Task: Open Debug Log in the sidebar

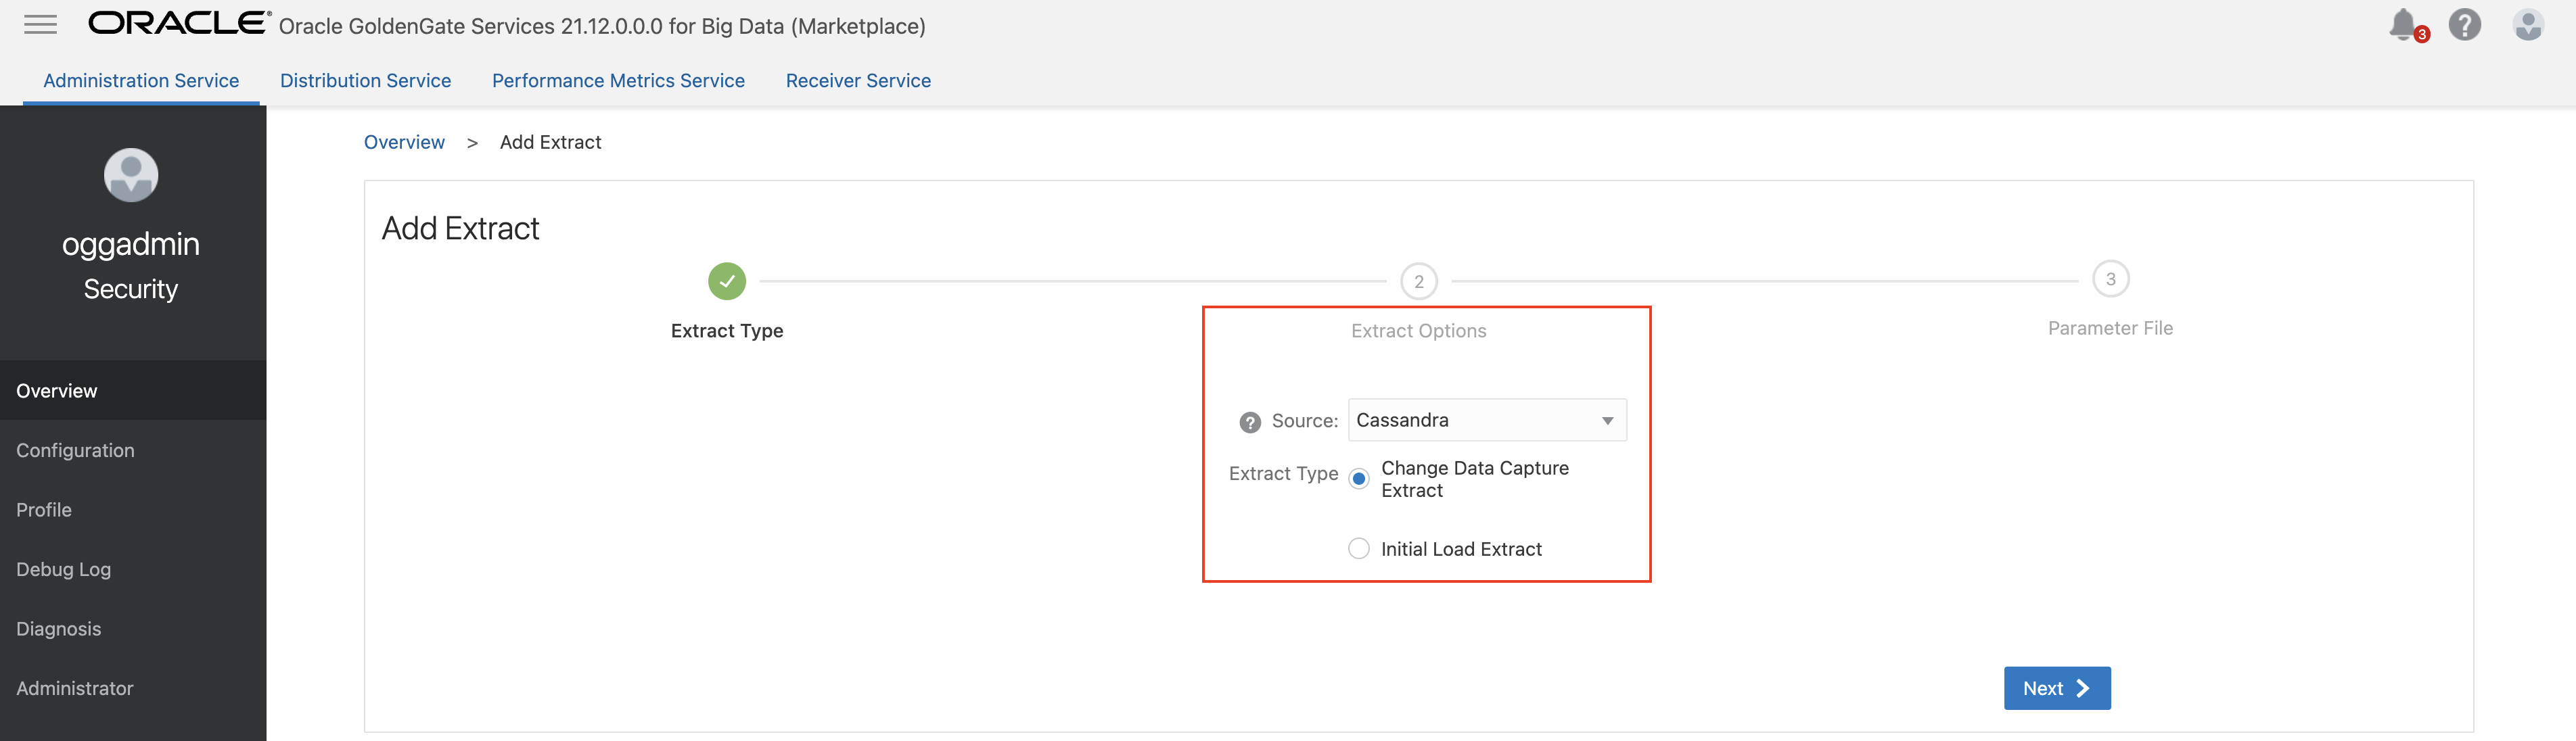Action: (63, 569)
